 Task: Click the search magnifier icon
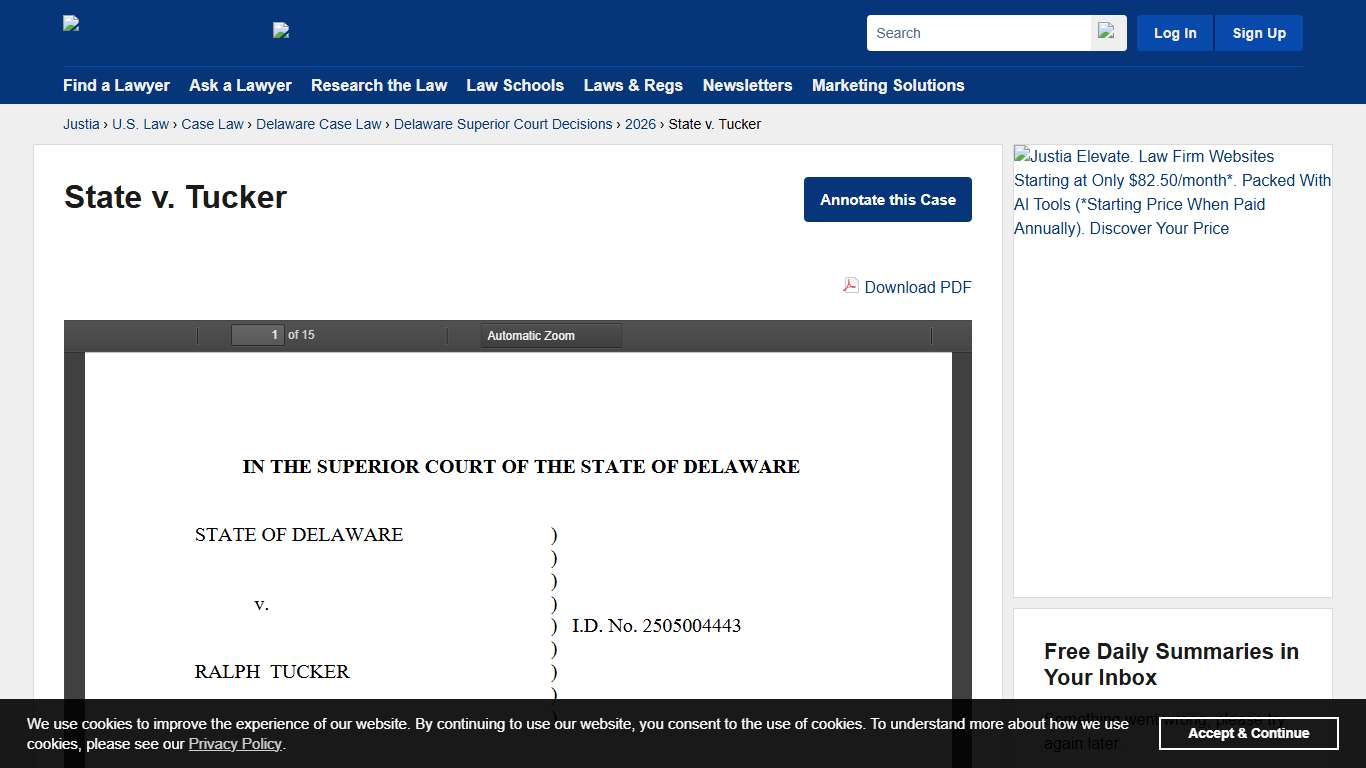tap(1107, 32)
